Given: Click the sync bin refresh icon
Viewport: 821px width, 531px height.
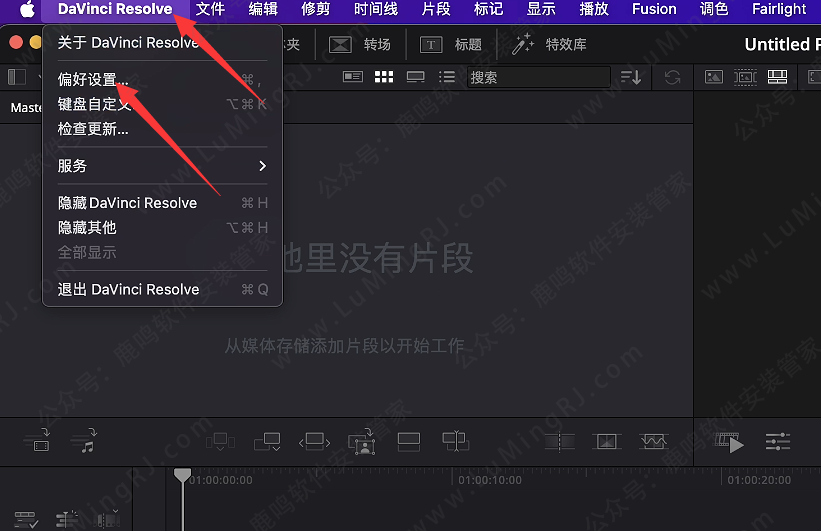Looking at the screenshot, I should 672,78.
